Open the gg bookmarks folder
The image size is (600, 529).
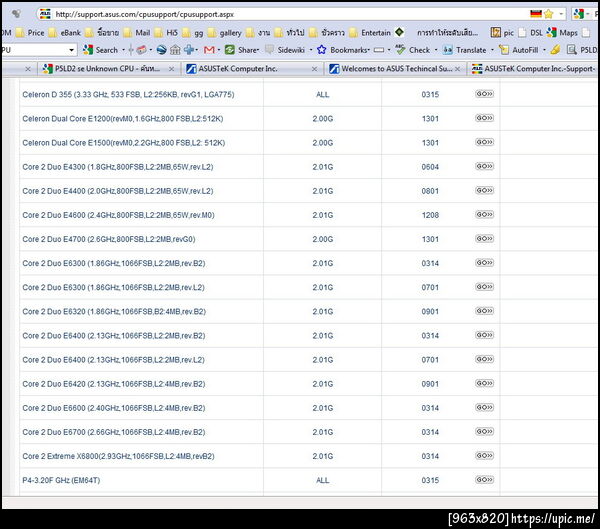(193, 33)
